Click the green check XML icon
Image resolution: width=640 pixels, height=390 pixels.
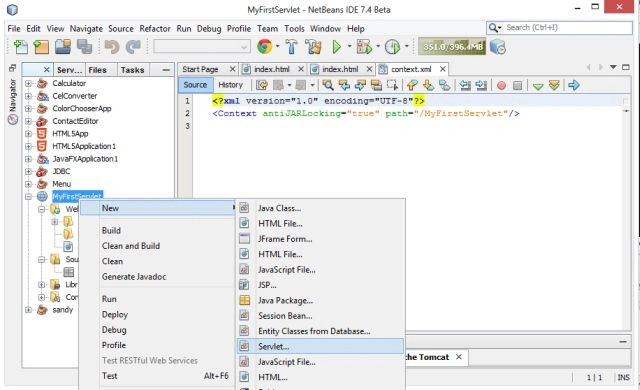(x=538, y=86)
